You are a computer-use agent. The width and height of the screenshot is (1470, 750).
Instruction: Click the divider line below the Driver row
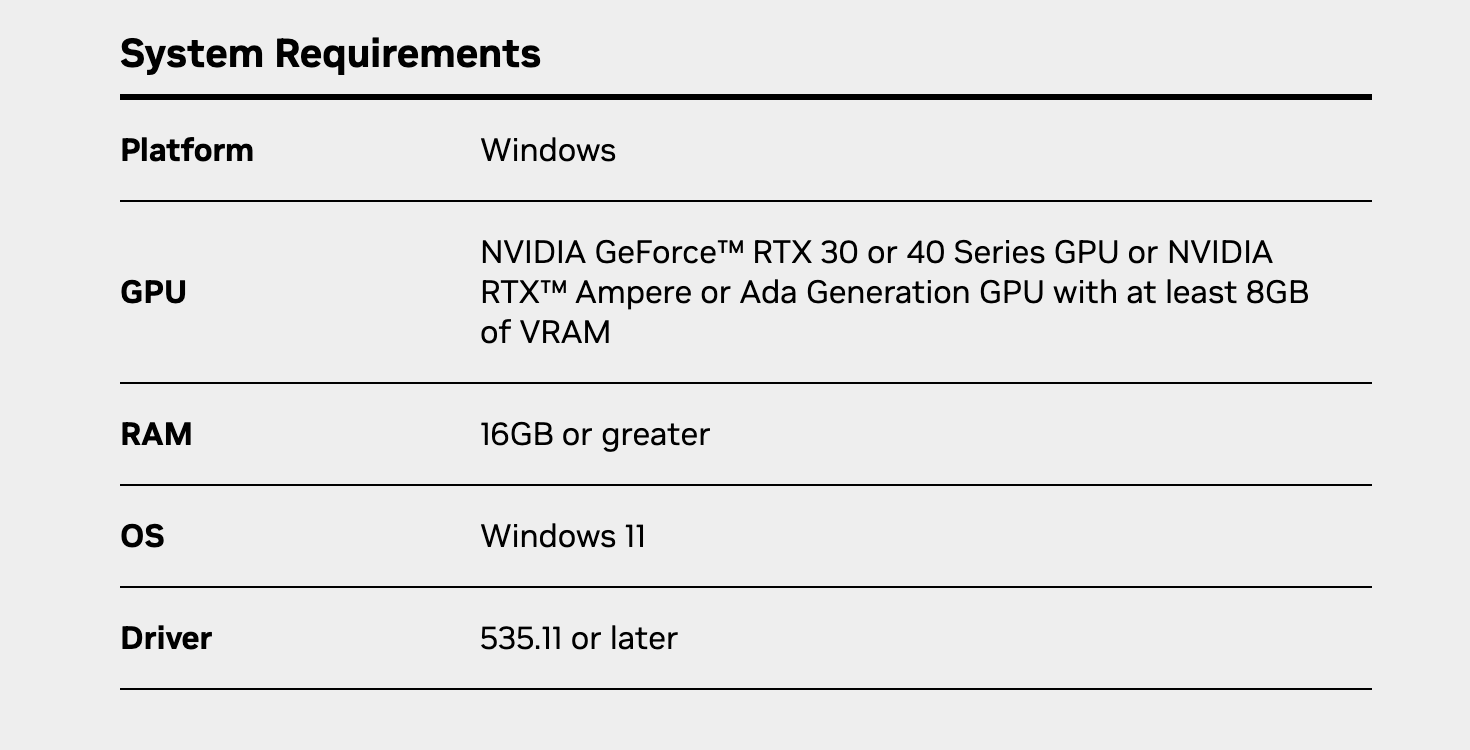point(746,689)
